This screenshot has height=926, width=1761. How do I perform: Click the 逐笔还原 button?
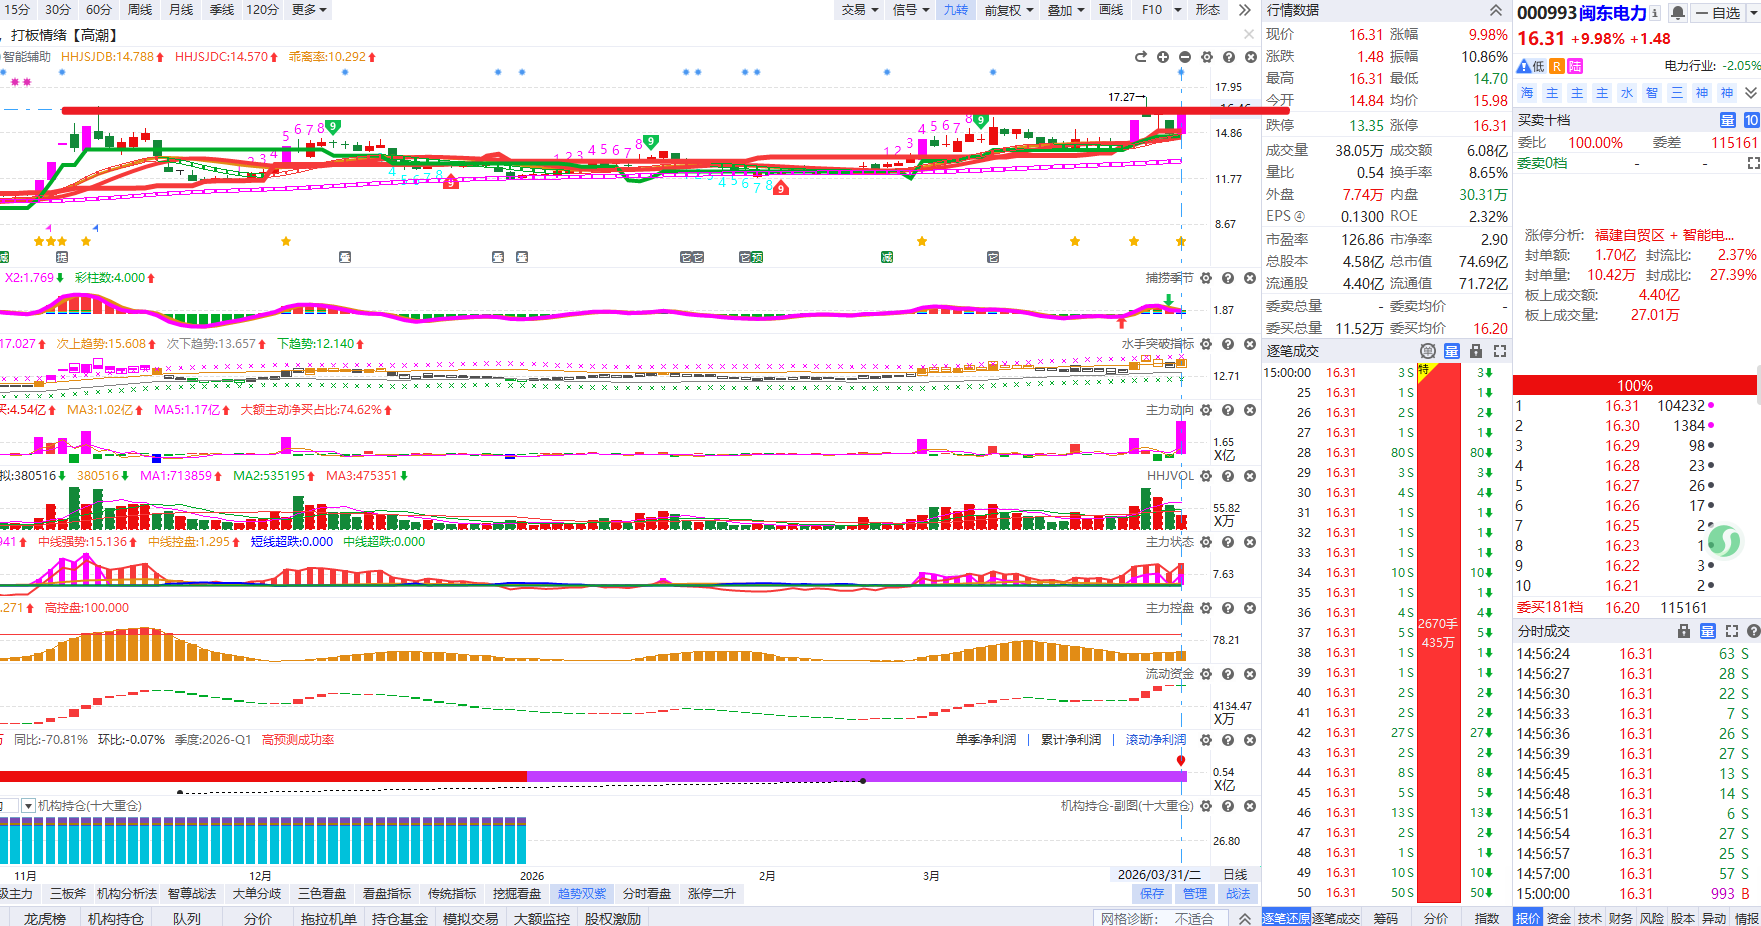(1286, 918)
